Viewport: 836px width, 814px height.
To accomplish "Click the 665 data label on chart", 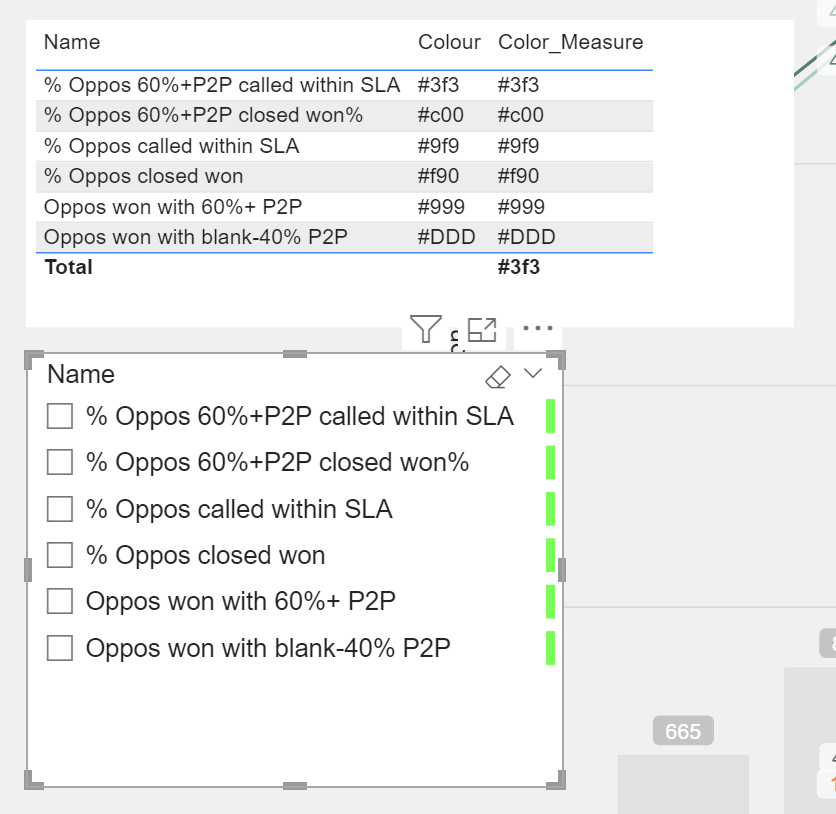I will [x=683, y=731].
